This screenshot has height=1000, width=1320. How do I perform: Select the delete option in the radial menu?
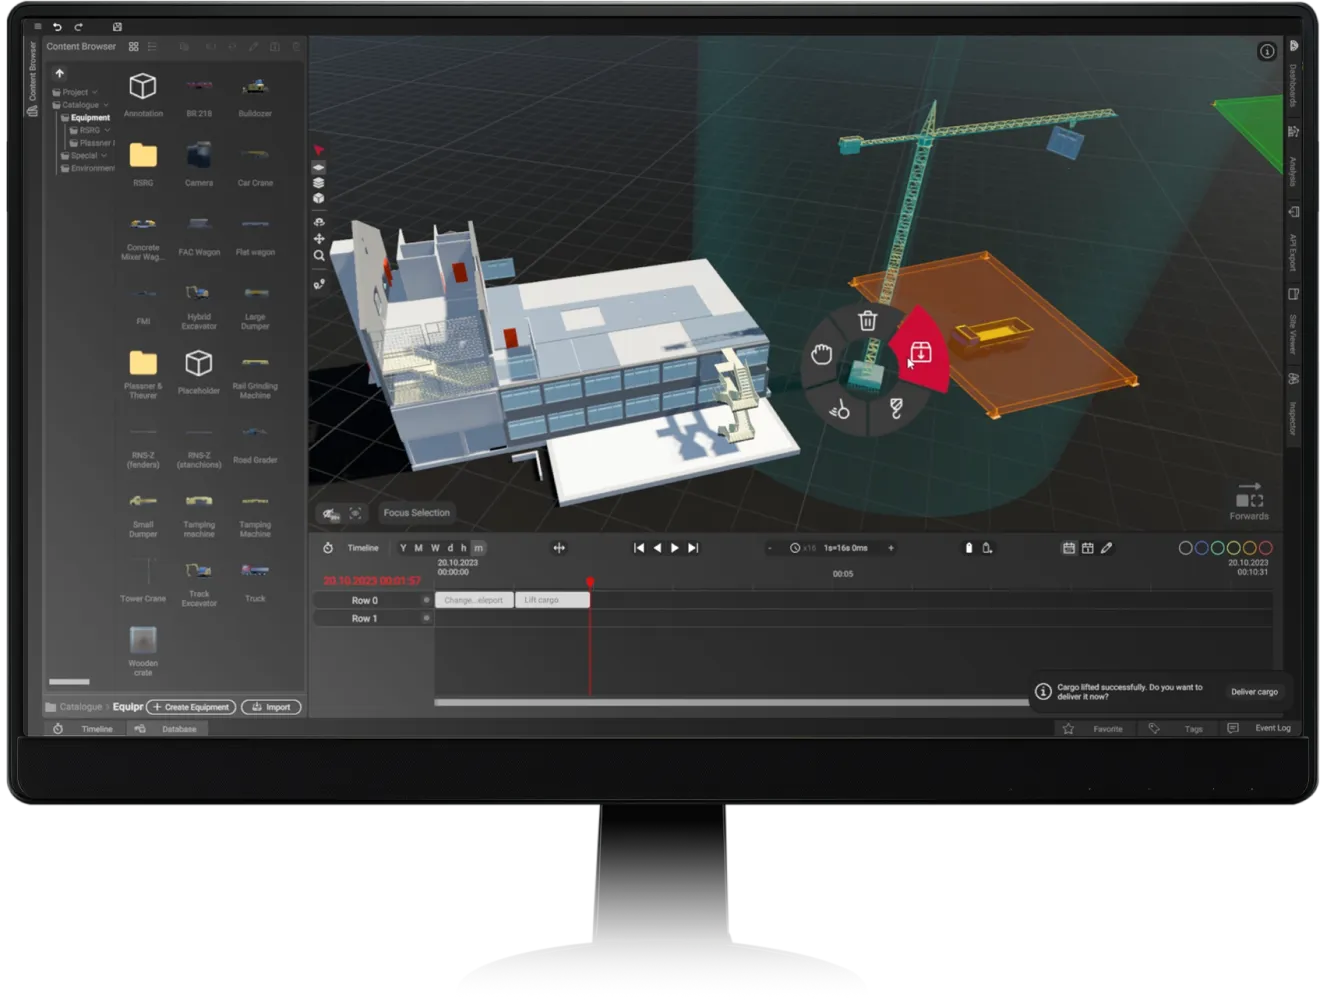868,320
